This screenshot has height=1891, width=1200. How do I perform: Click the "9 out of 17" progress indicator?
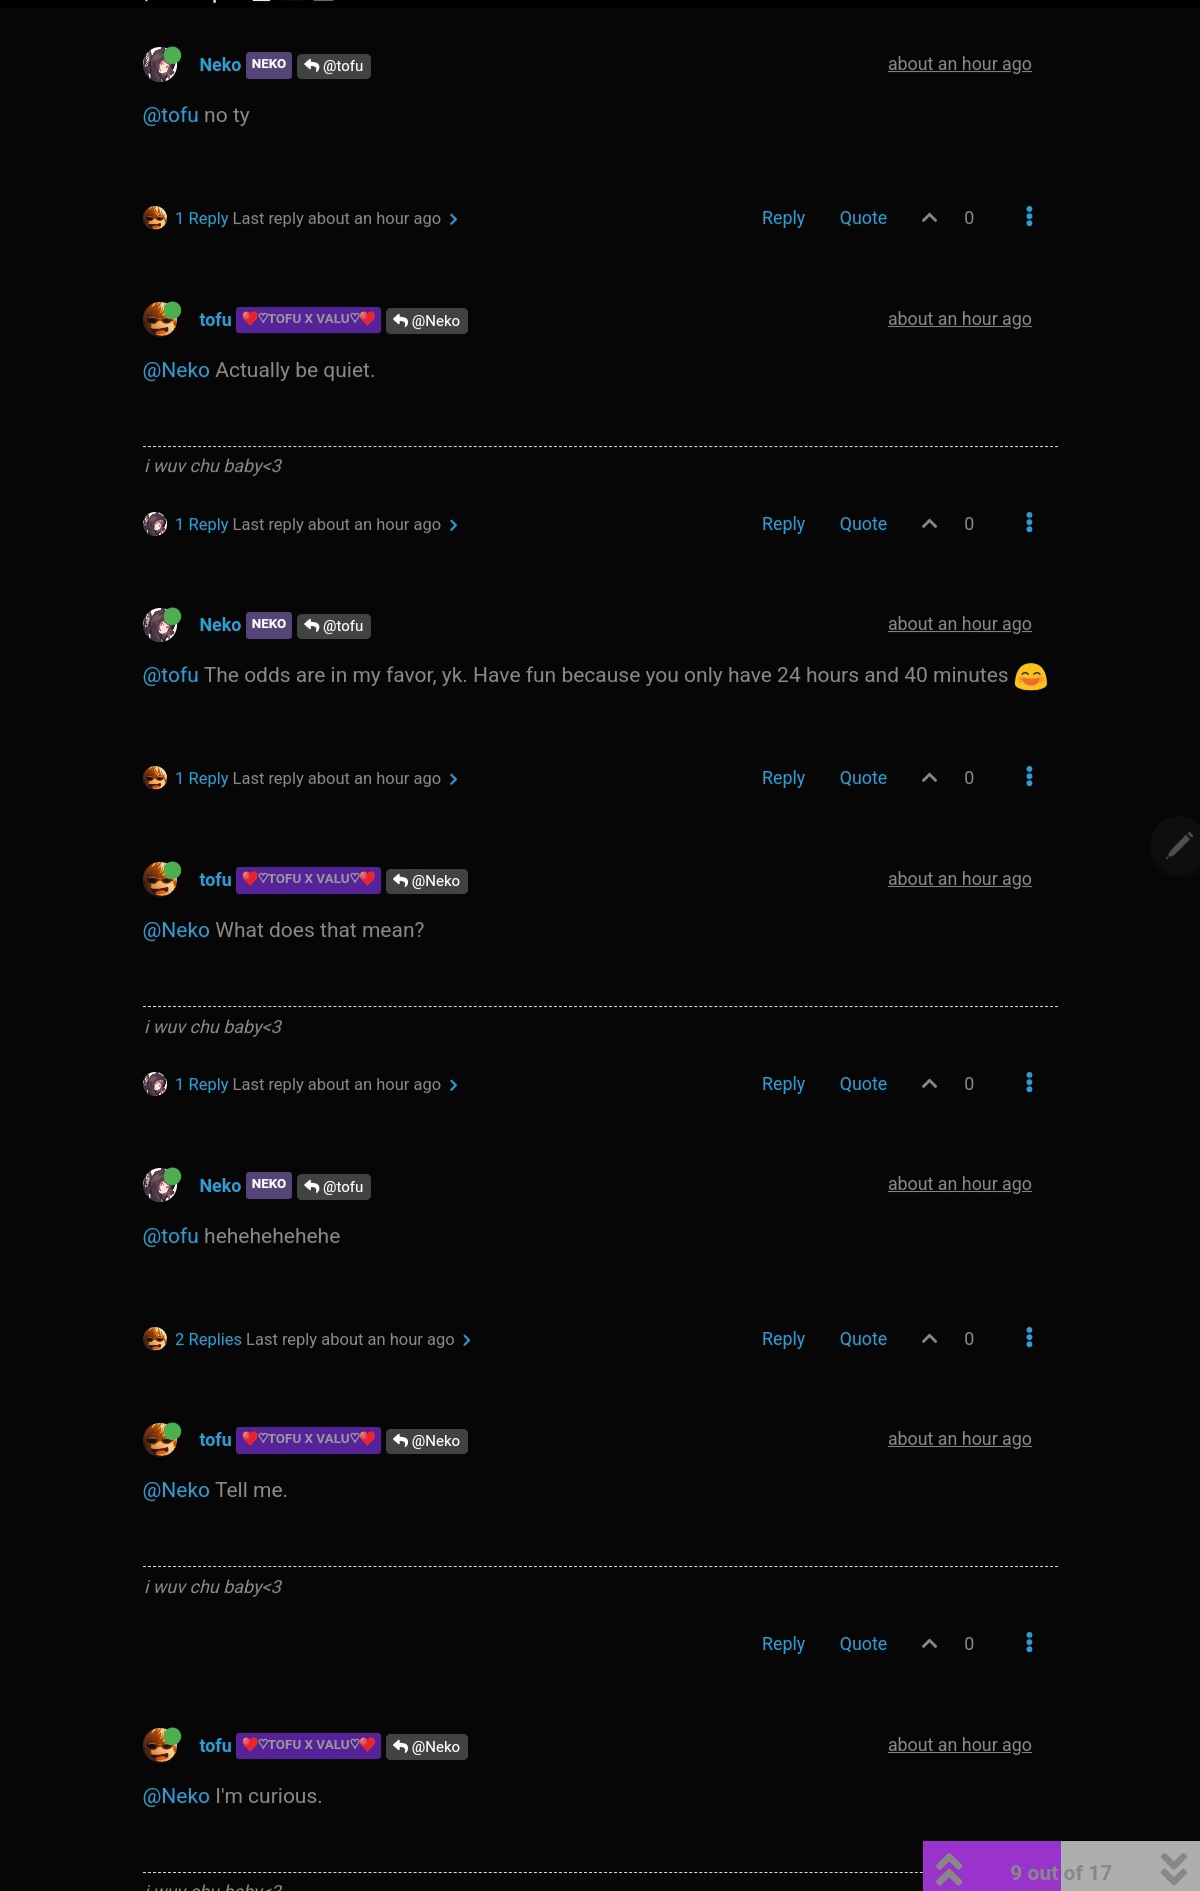point(1061,1872)
